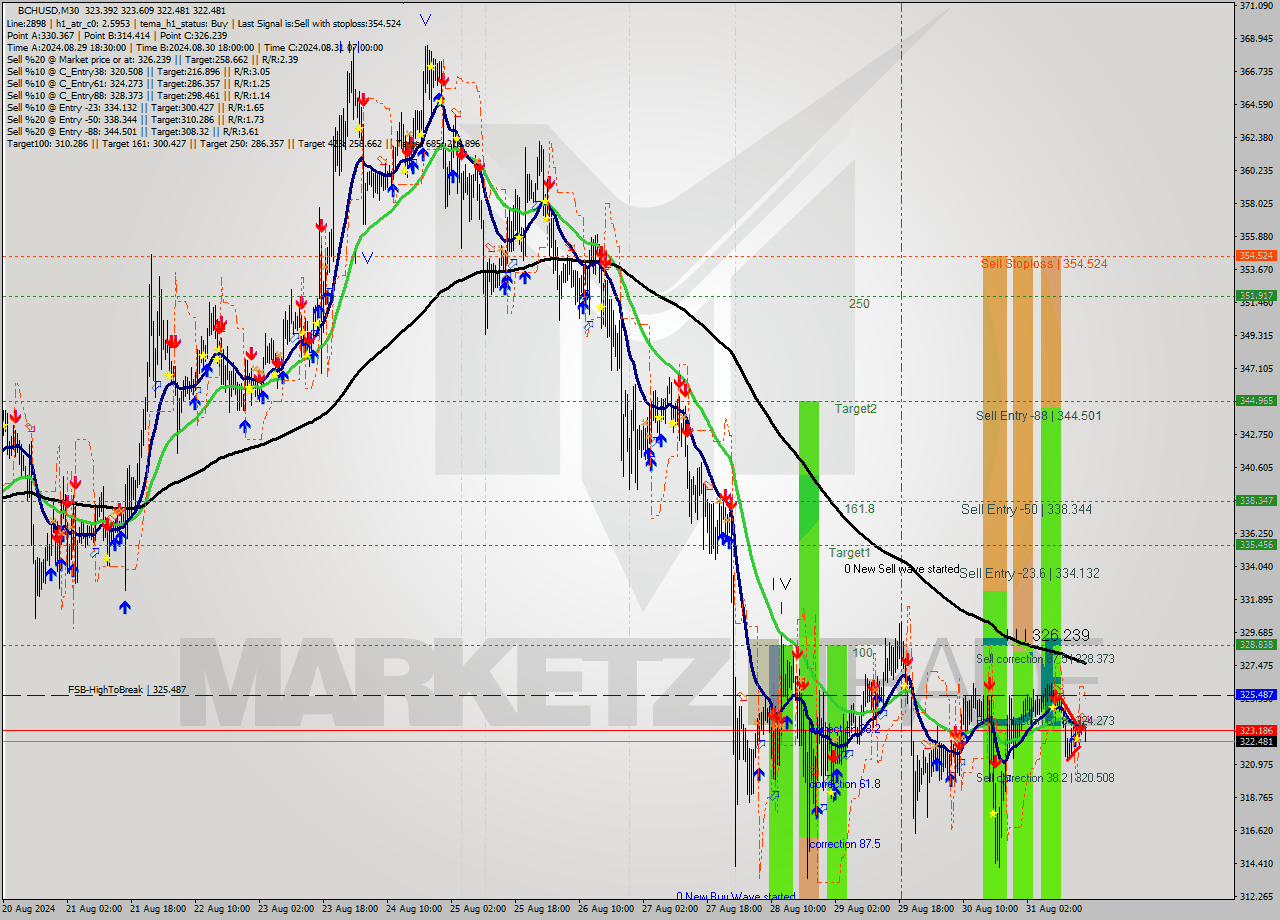Click the 'Target1' label
This screenshot has height=920, width=1280.
[849, 553]
